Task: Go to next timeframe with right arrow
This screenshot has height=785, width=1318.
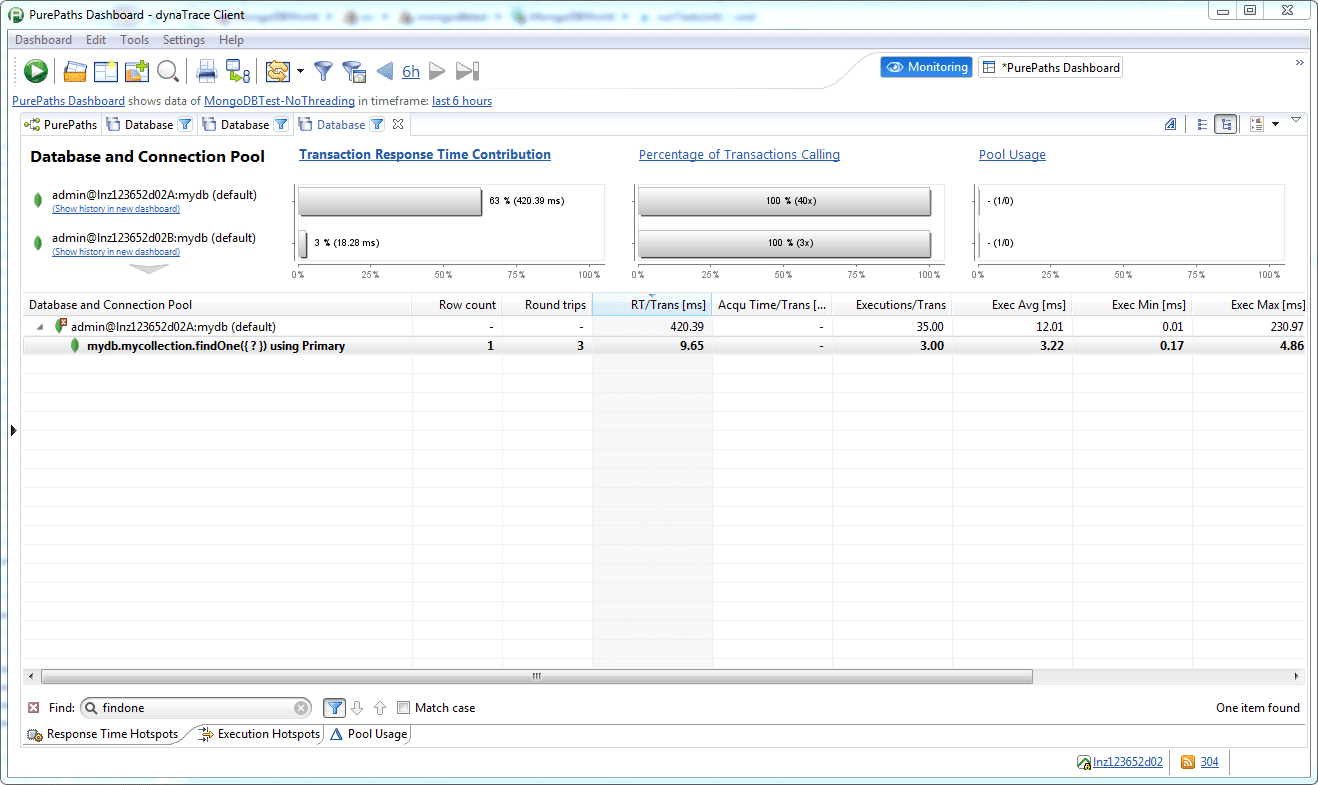Action: point(437,71)
